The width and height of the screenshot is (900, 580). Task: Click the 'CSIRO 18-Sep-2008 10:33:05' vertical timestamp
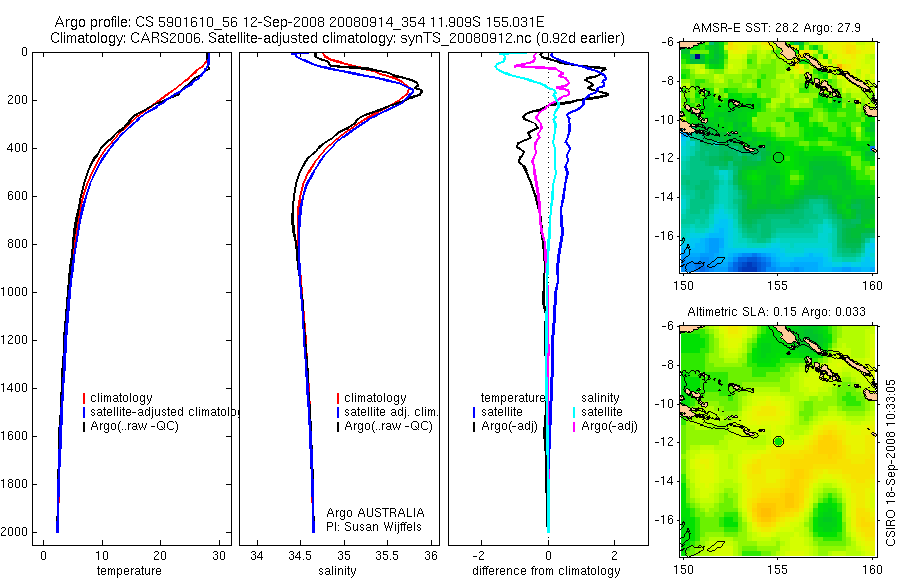890,462
